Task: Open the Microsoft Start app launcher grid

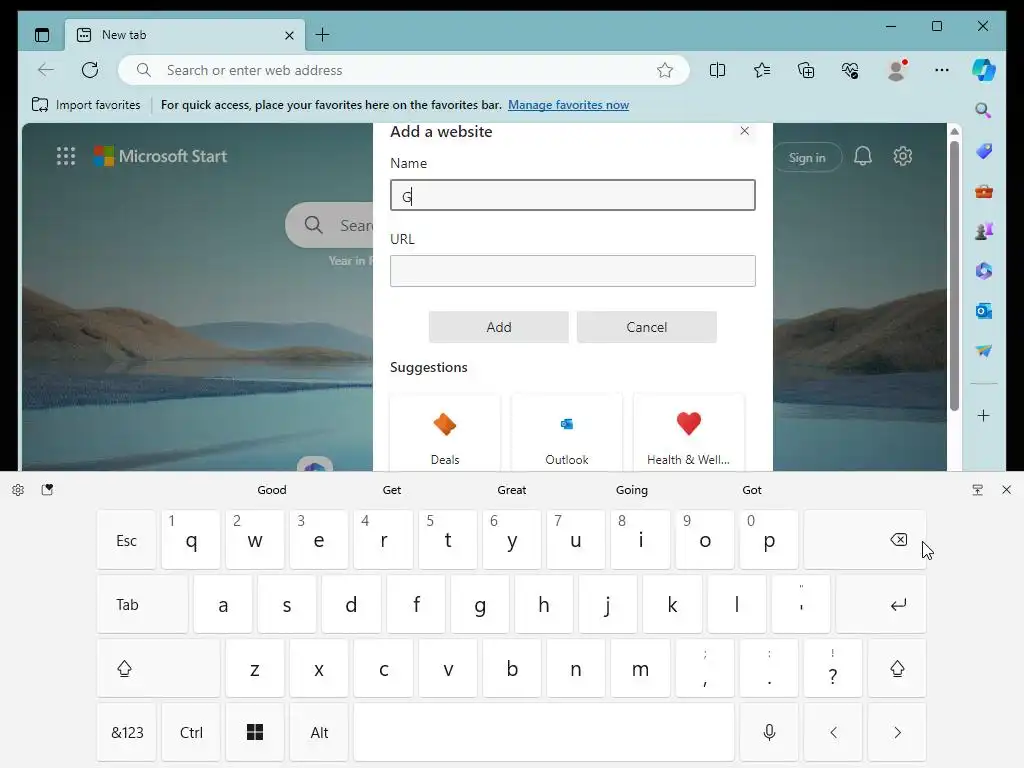Action: [x=66, y=156]
